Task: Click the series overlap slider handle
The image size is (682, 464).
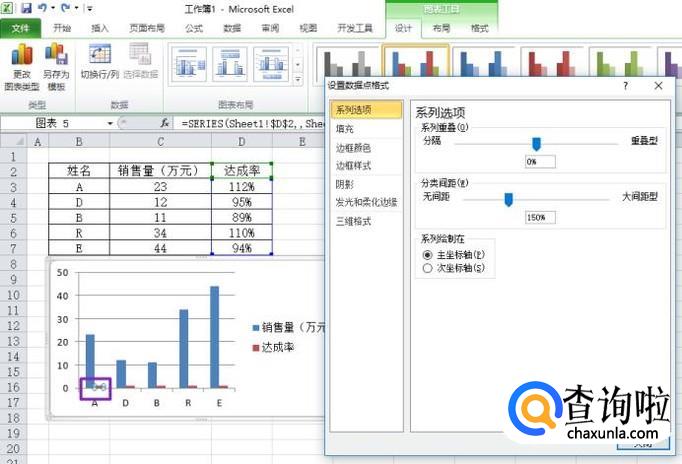Action: [536, 143]
